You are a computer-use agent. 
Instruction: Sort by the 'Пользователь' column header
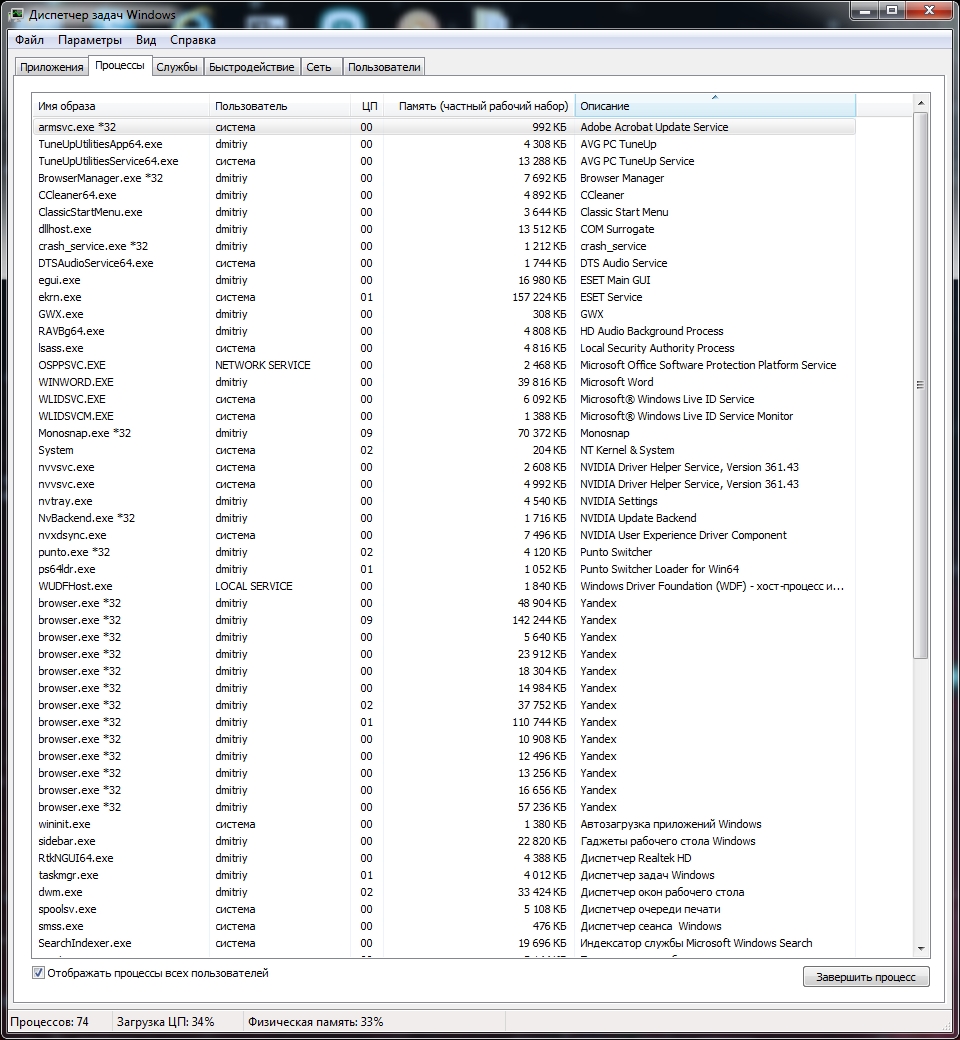tap(250, 106)
